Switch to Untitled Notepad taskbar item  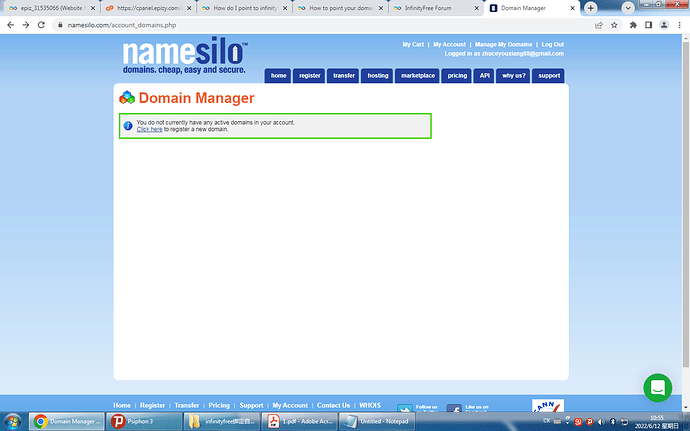[377, 421]
